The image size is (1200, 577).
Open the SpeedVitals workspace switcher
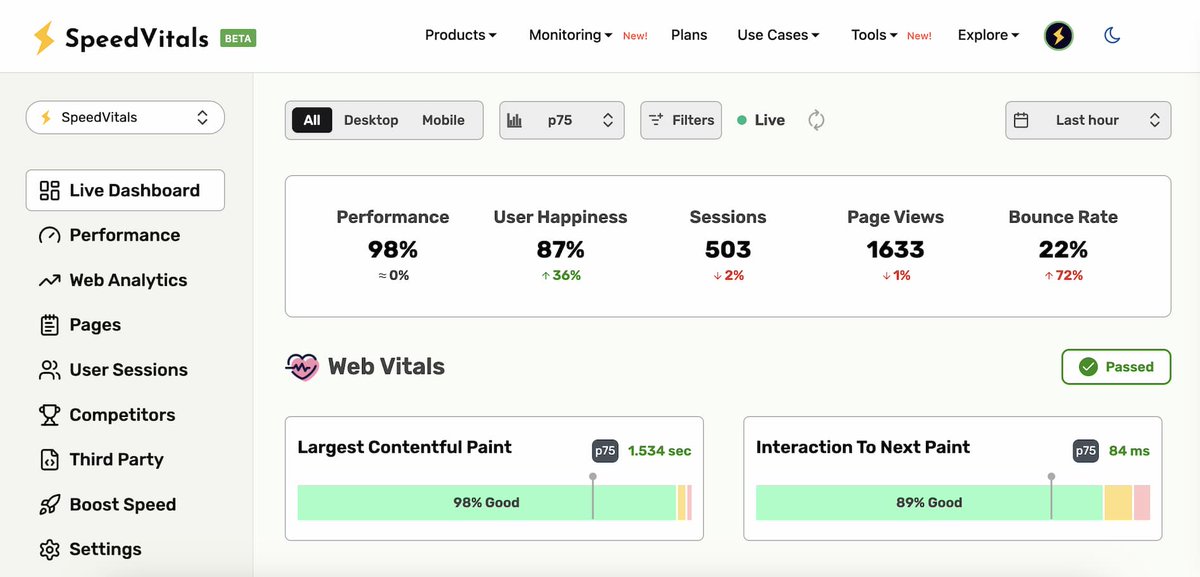(x=124, y=117)
